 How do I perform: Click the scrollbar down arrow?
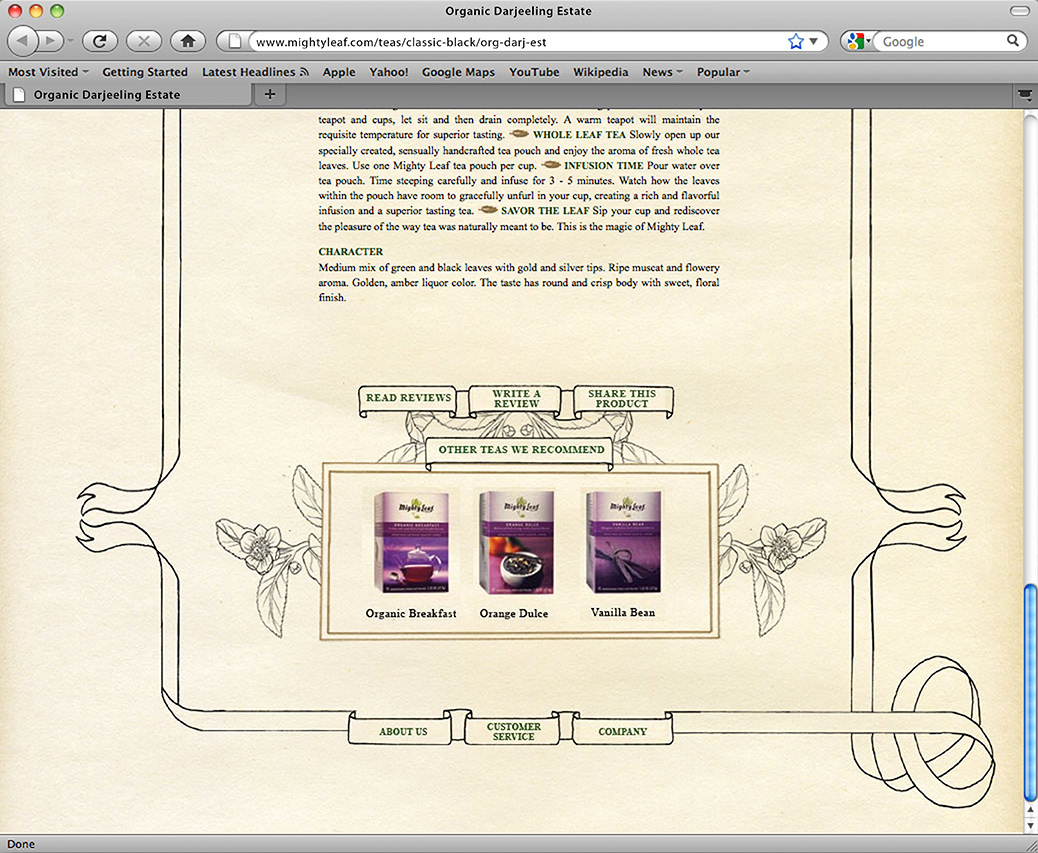point(1029,825)
